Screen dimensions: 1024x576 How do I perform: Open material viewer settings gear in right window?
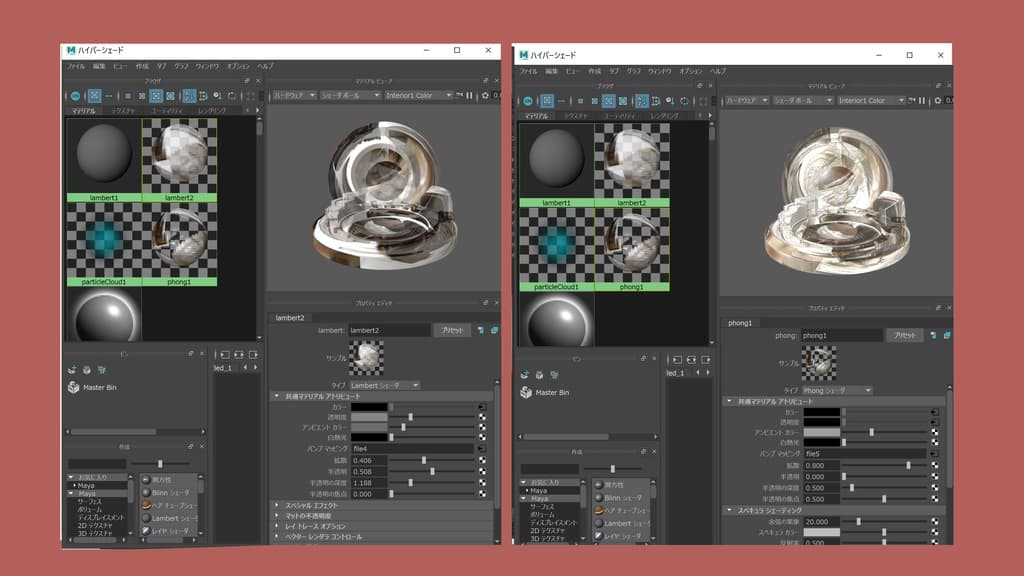pos(937,101)
